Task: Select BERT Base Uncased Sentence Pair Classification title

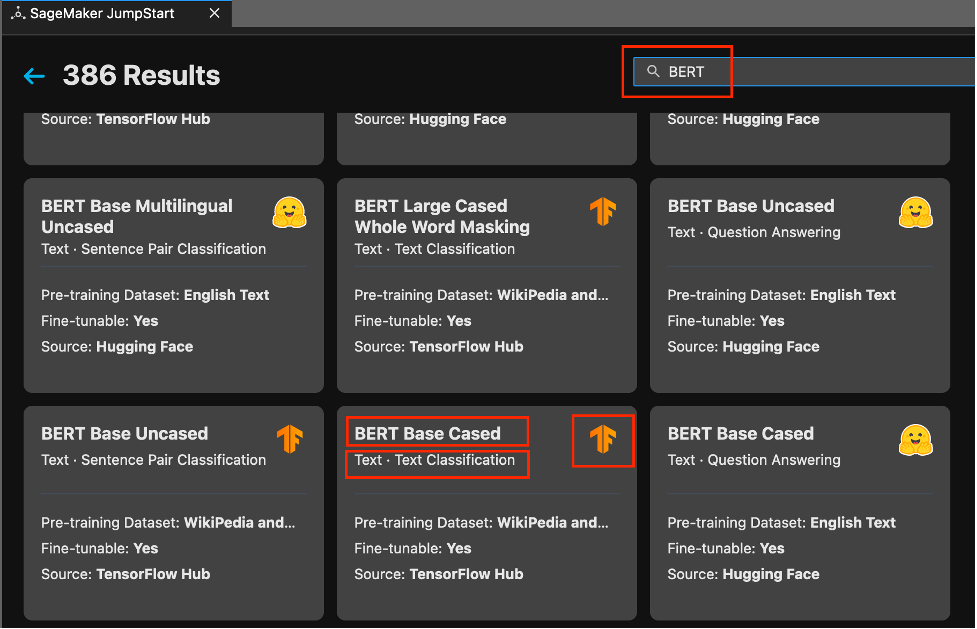Action: (x=124, y=434)
